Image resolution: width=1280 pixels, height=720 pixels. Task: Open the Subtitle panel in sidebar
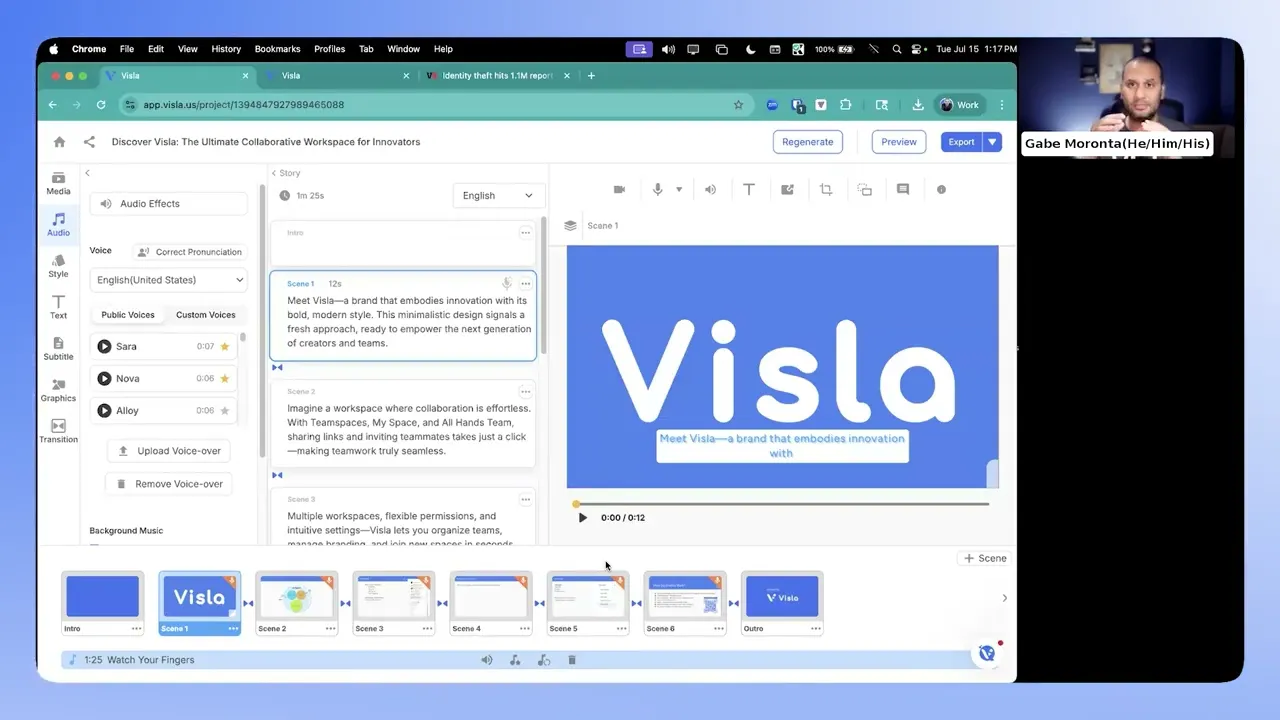click(58, 349)
